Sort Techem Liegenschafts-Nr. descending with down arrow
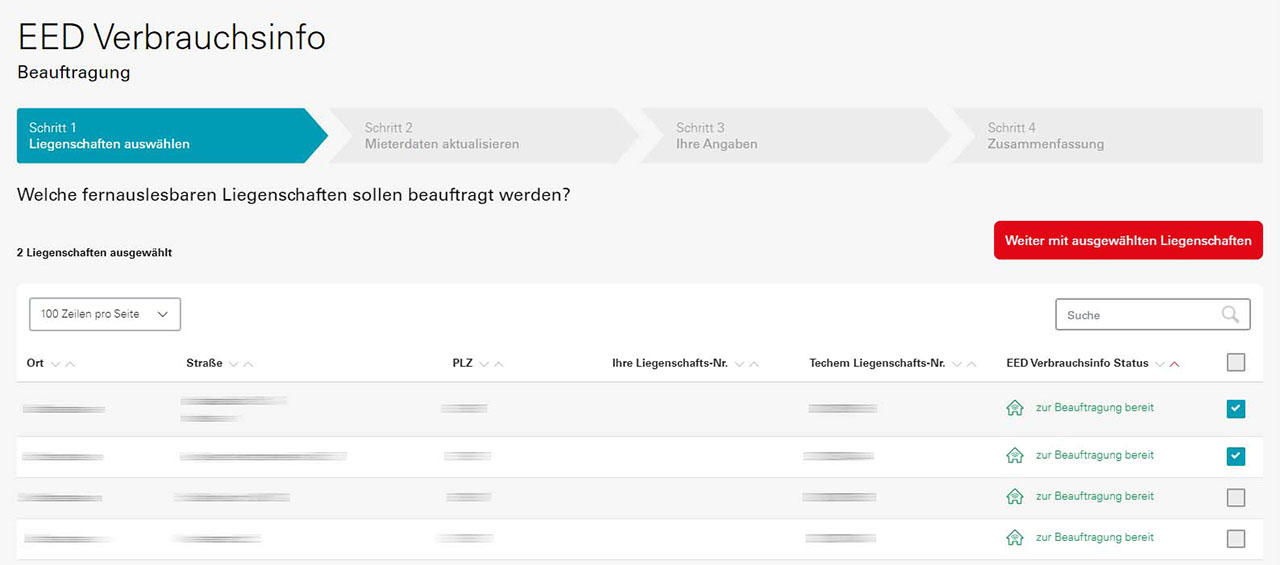This screenshot has height=565, width=1280. 957,364
